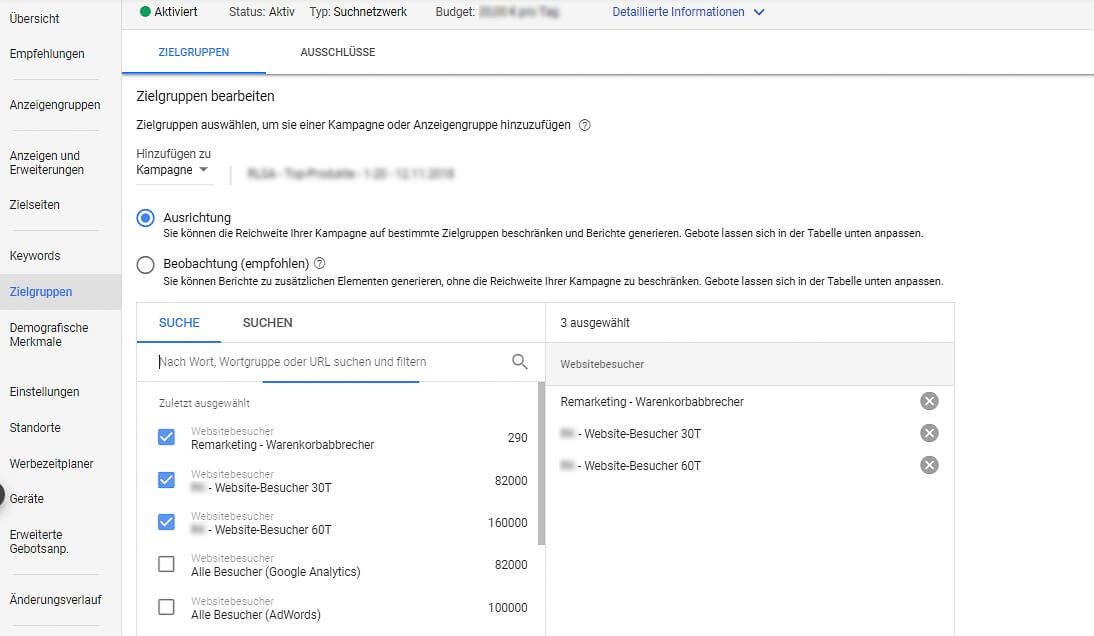Image resolution: width=1094 pixels, height=636 pixels.
Task: Check Alle Besucher (AdWords) checkbox
Action: pyautogui.click(x=167, y=607)
